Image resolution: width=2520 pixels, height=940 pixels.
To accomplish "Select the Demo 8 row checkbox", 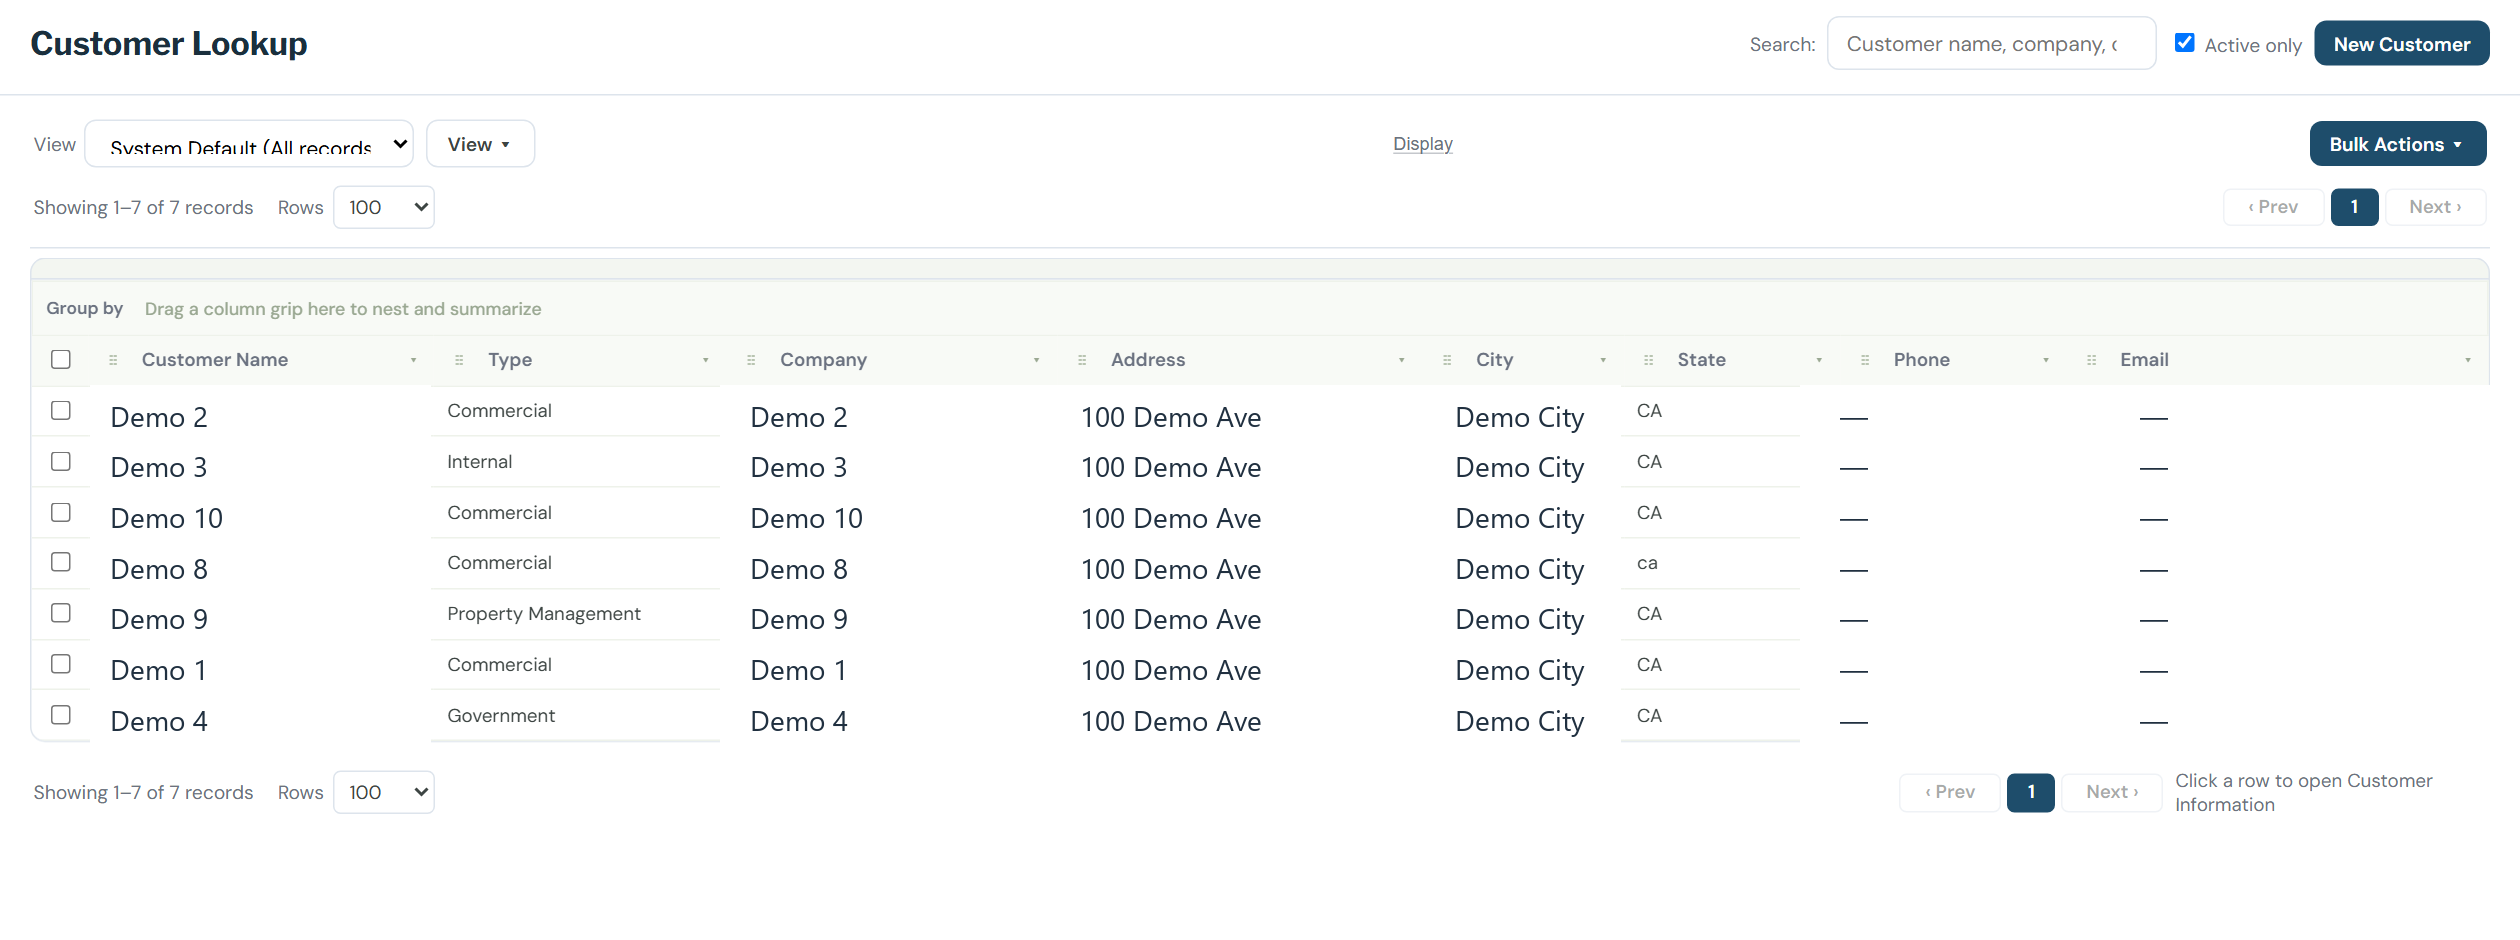I will (61, 562).
